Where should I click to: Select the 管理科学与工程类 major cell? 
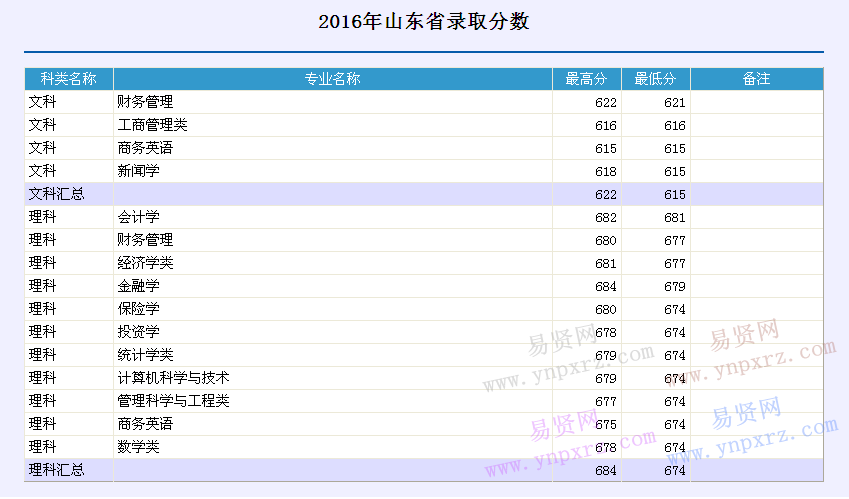[173, 401]
